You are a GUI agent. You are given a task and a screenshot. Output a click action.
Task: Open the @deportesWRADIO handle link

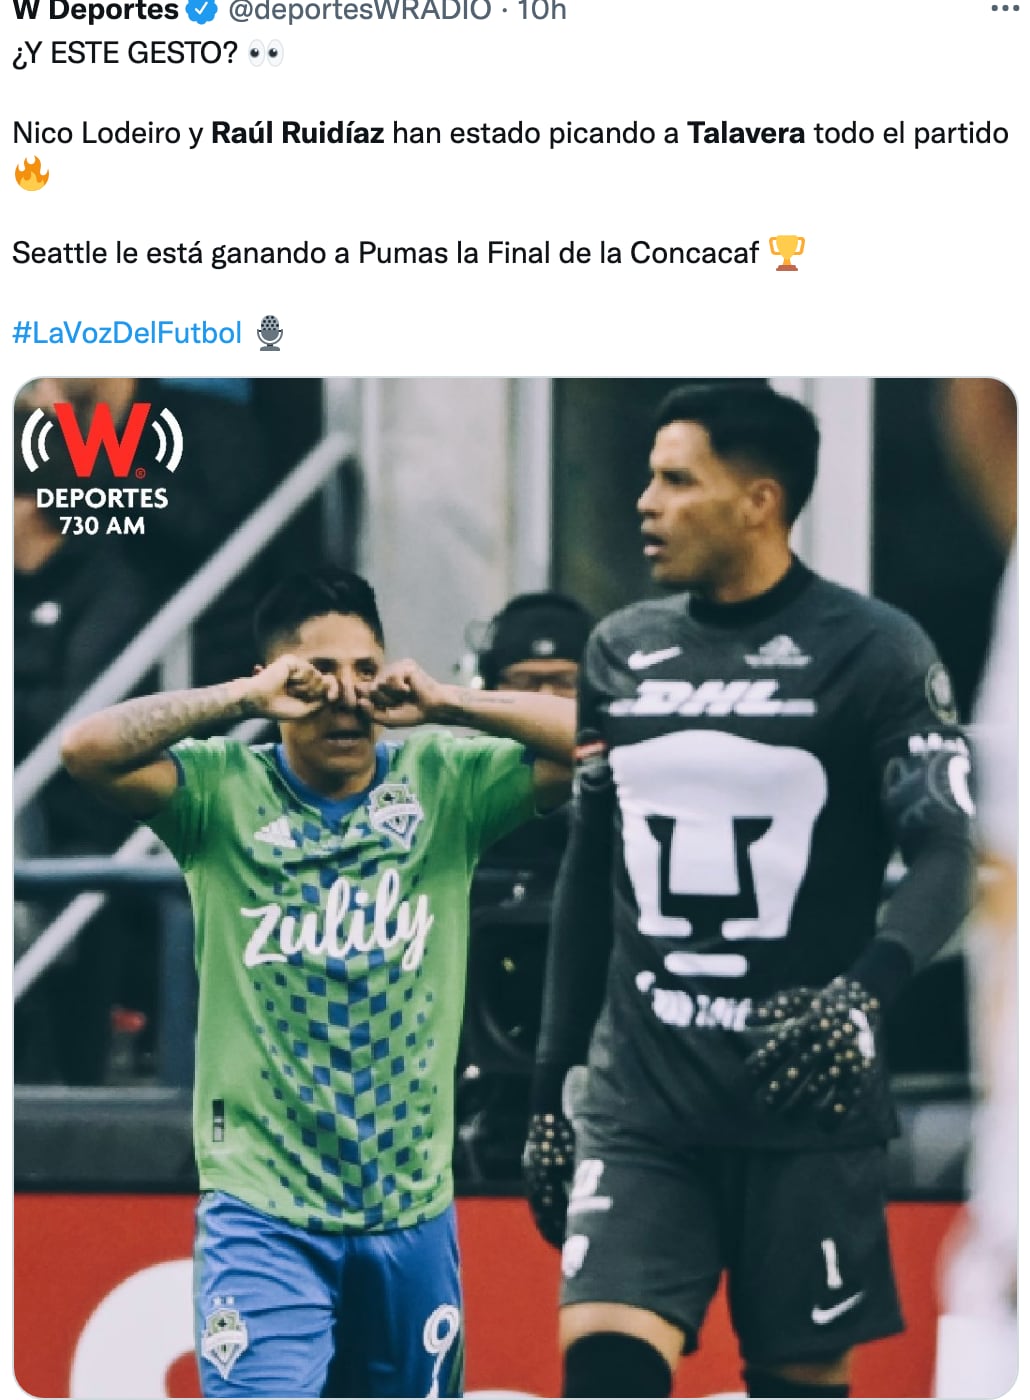pyautogui.click(x=360, y=10)
